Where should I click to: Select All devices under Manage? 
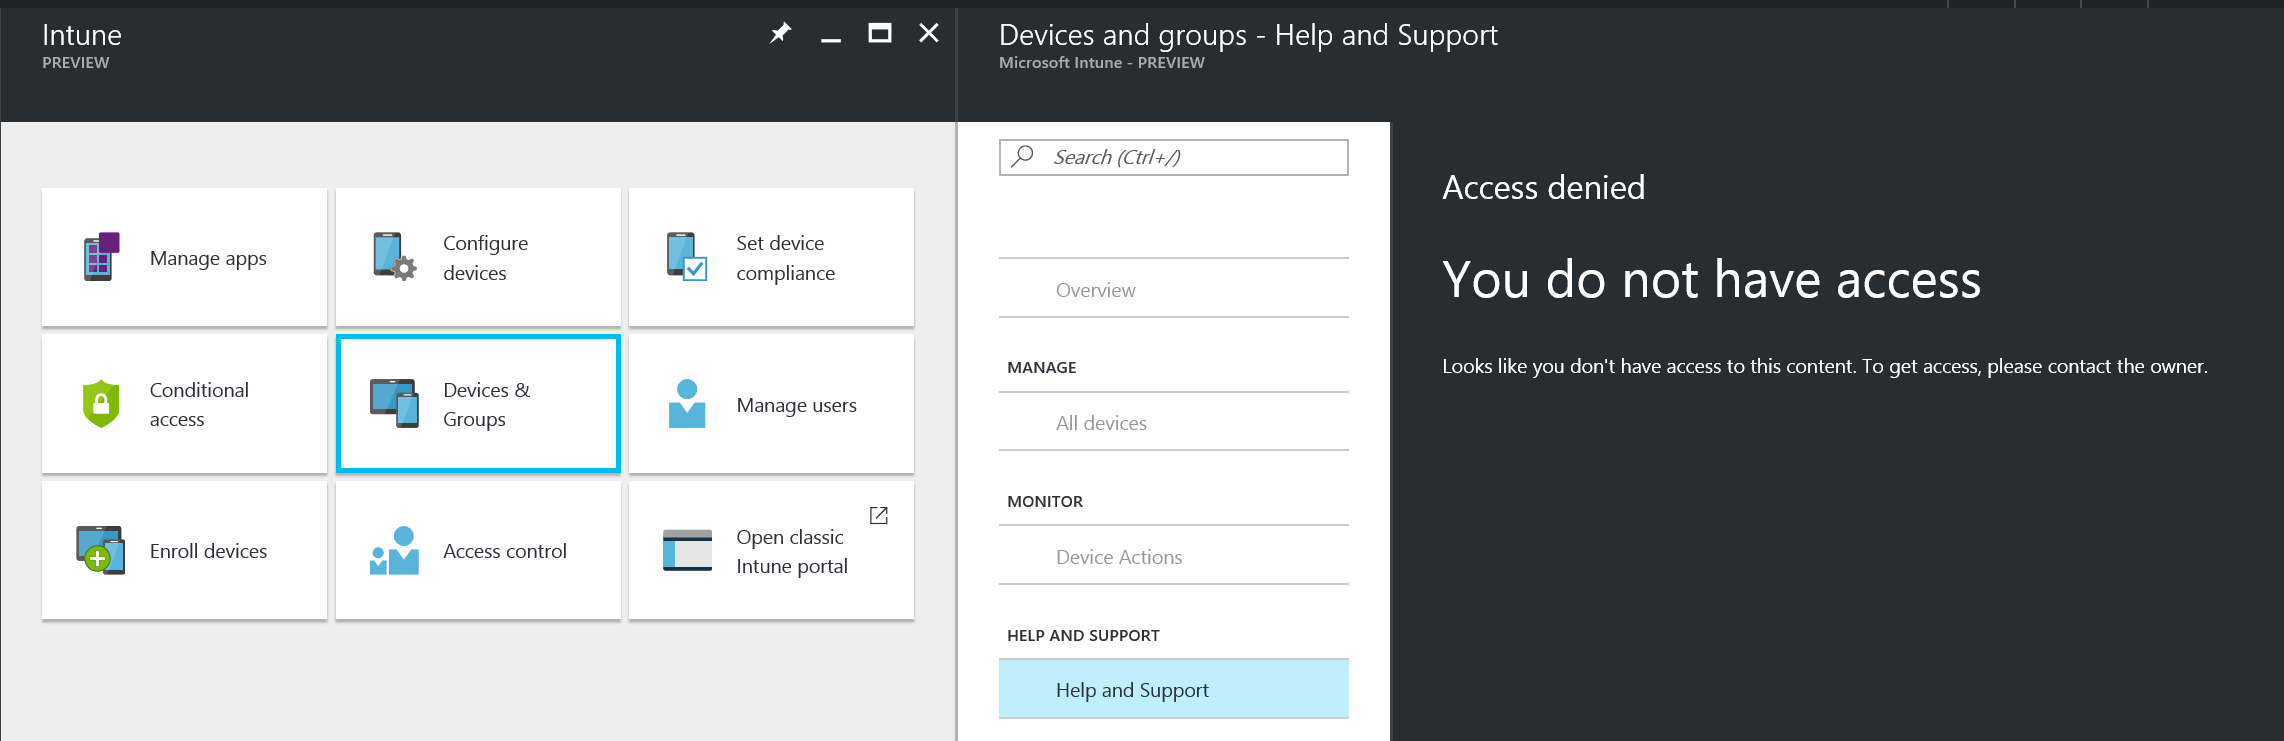coord(1101,423)
